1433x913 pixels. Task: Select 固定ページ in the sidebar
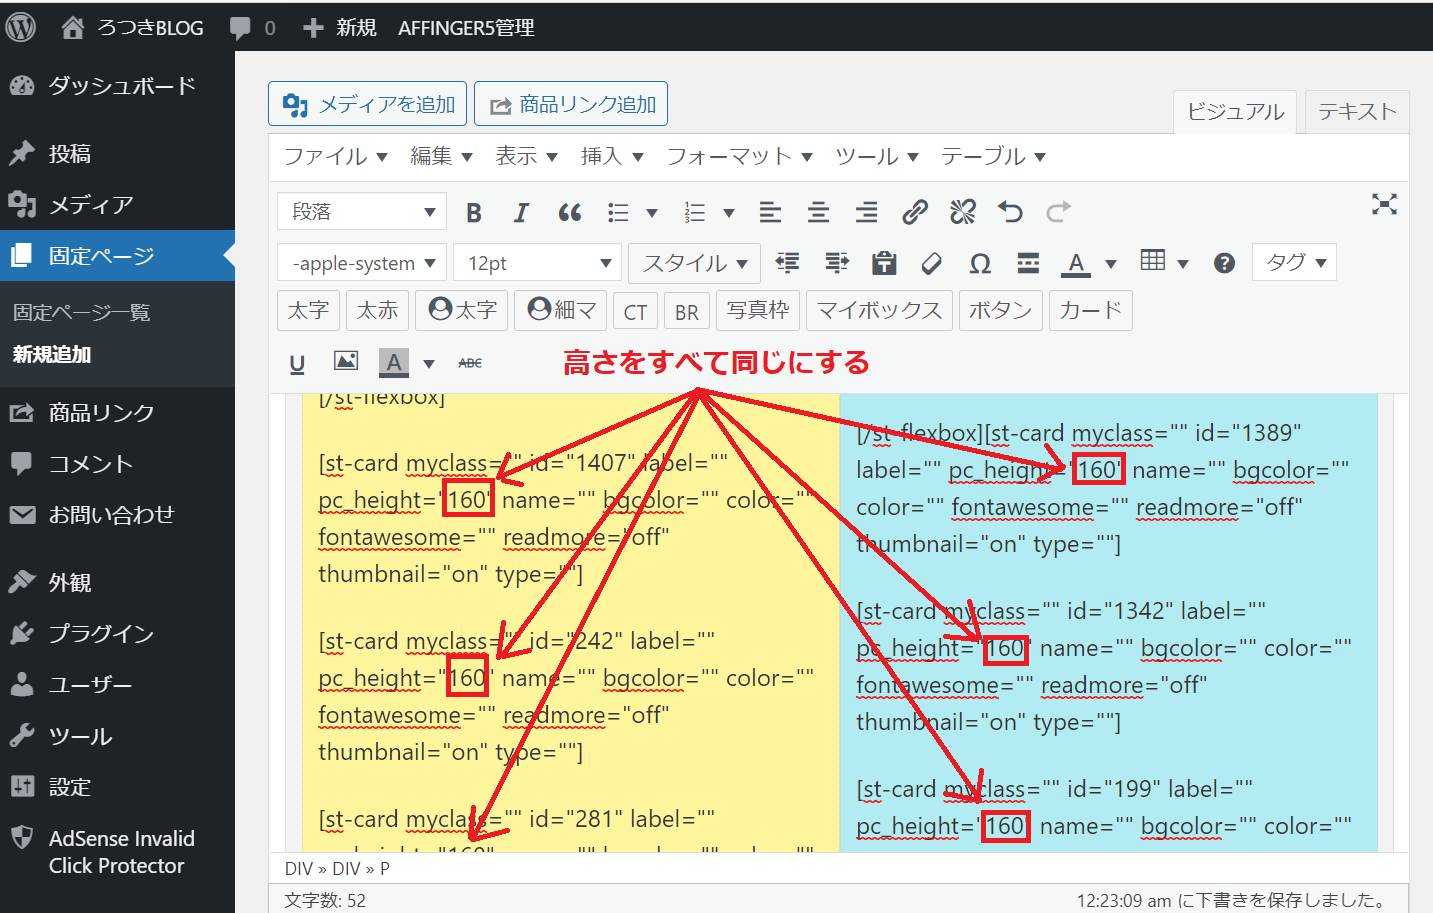pos(117,256)
